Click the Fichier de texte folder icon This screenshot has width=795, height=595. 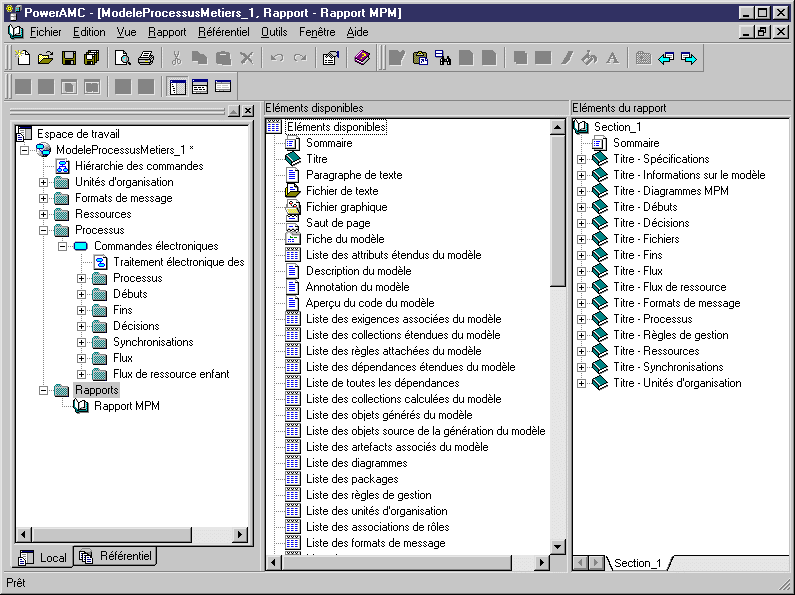point(293,191)
